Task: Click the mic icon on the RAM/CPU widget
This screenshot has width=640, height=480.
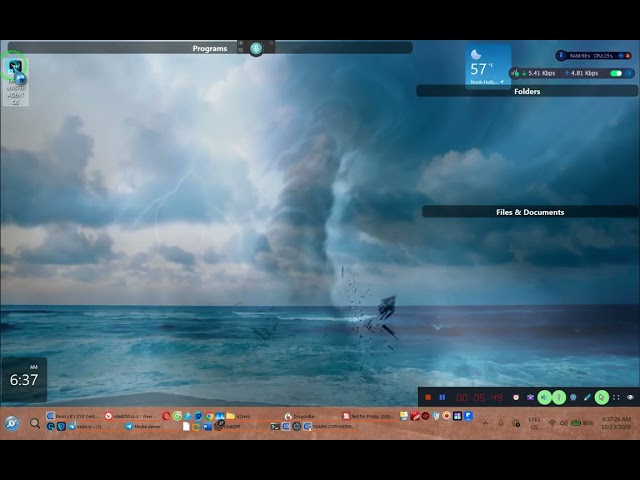Action: [x=561, y=55]
